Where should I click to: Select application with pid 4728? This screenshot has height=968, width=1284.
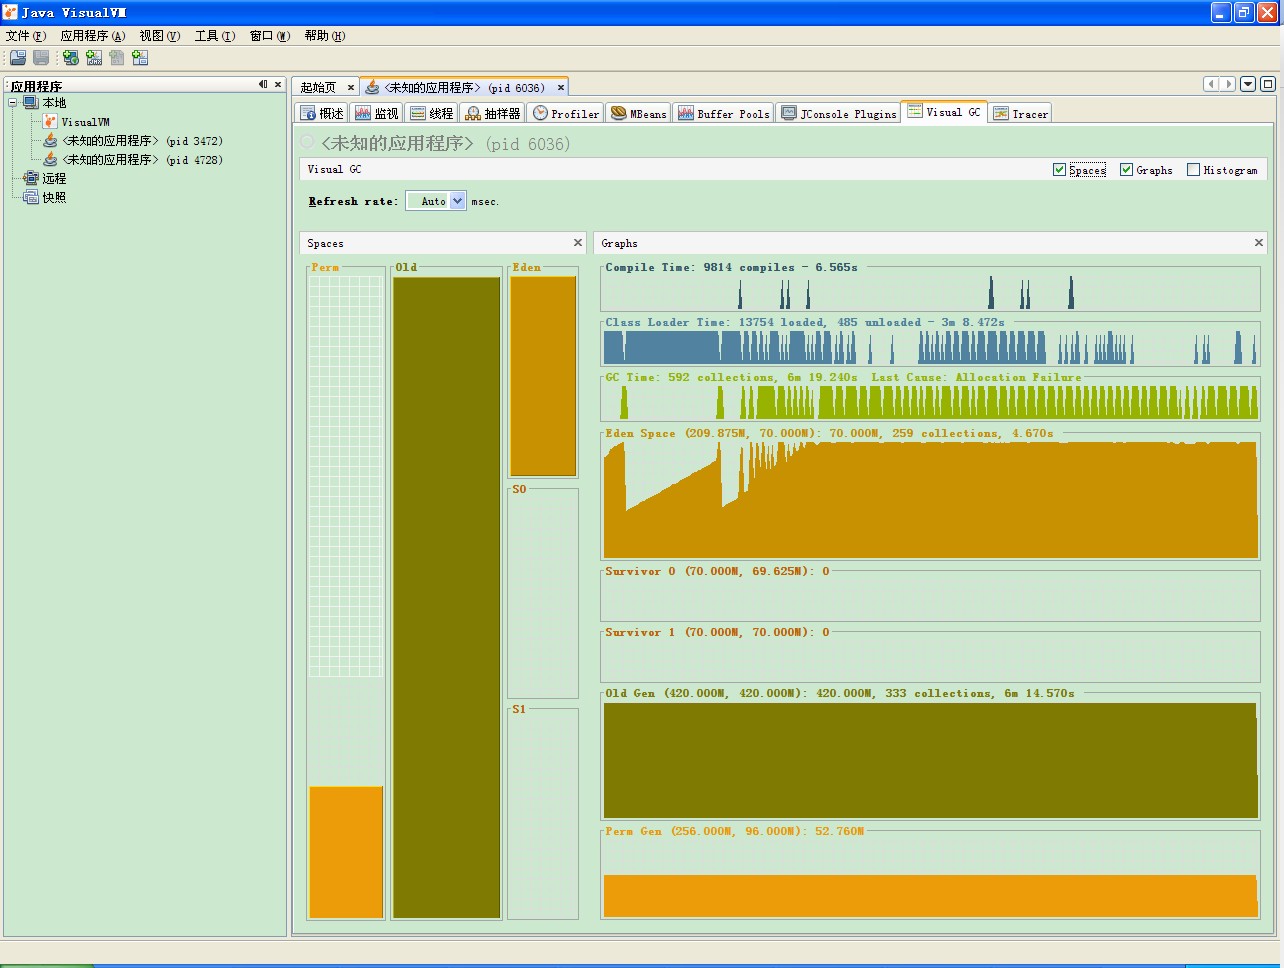point(142,160)
